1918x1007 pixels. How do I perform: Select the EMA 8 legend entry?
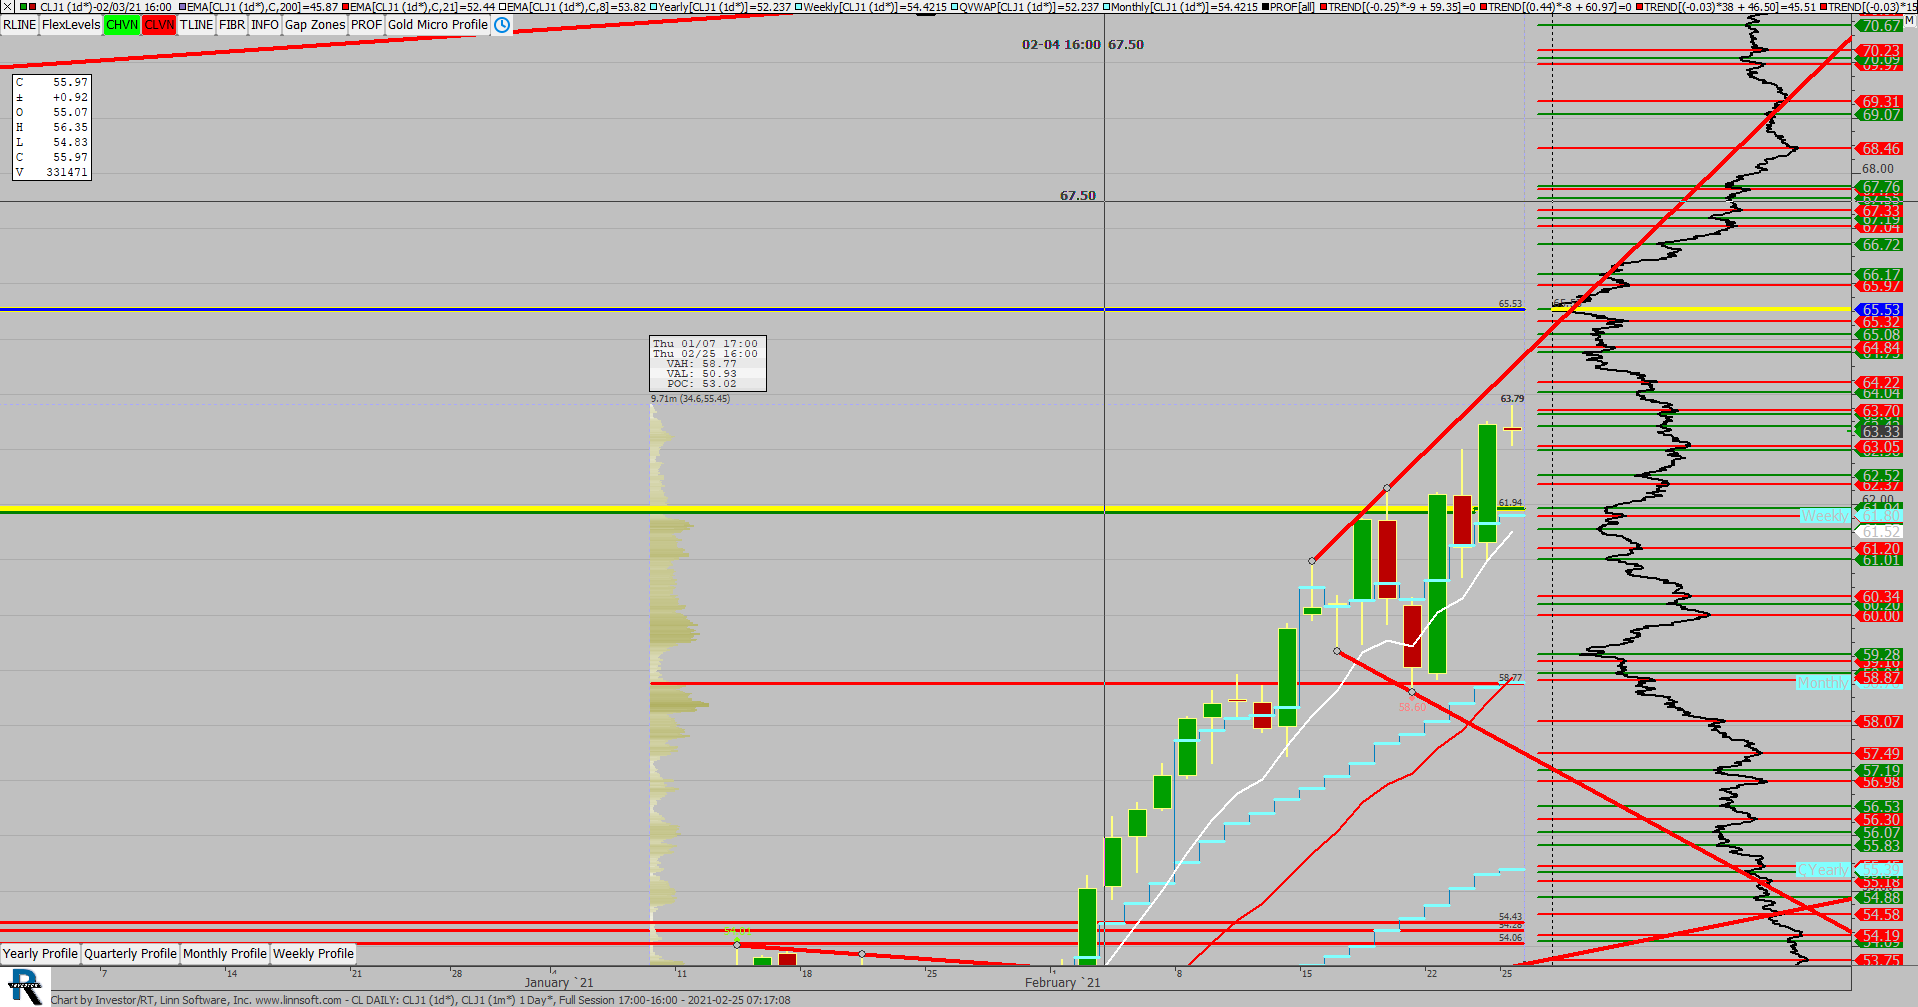tap(571, 7)
